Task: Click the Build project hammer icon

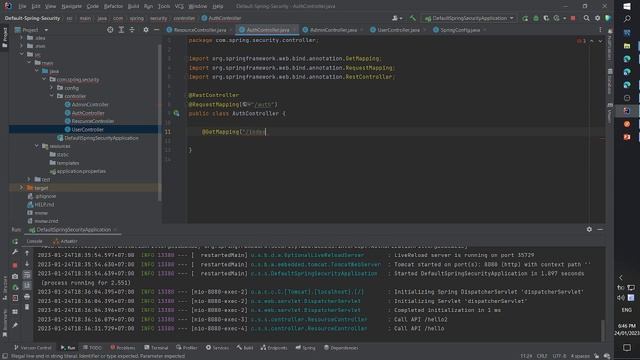Action: point(413,18)
